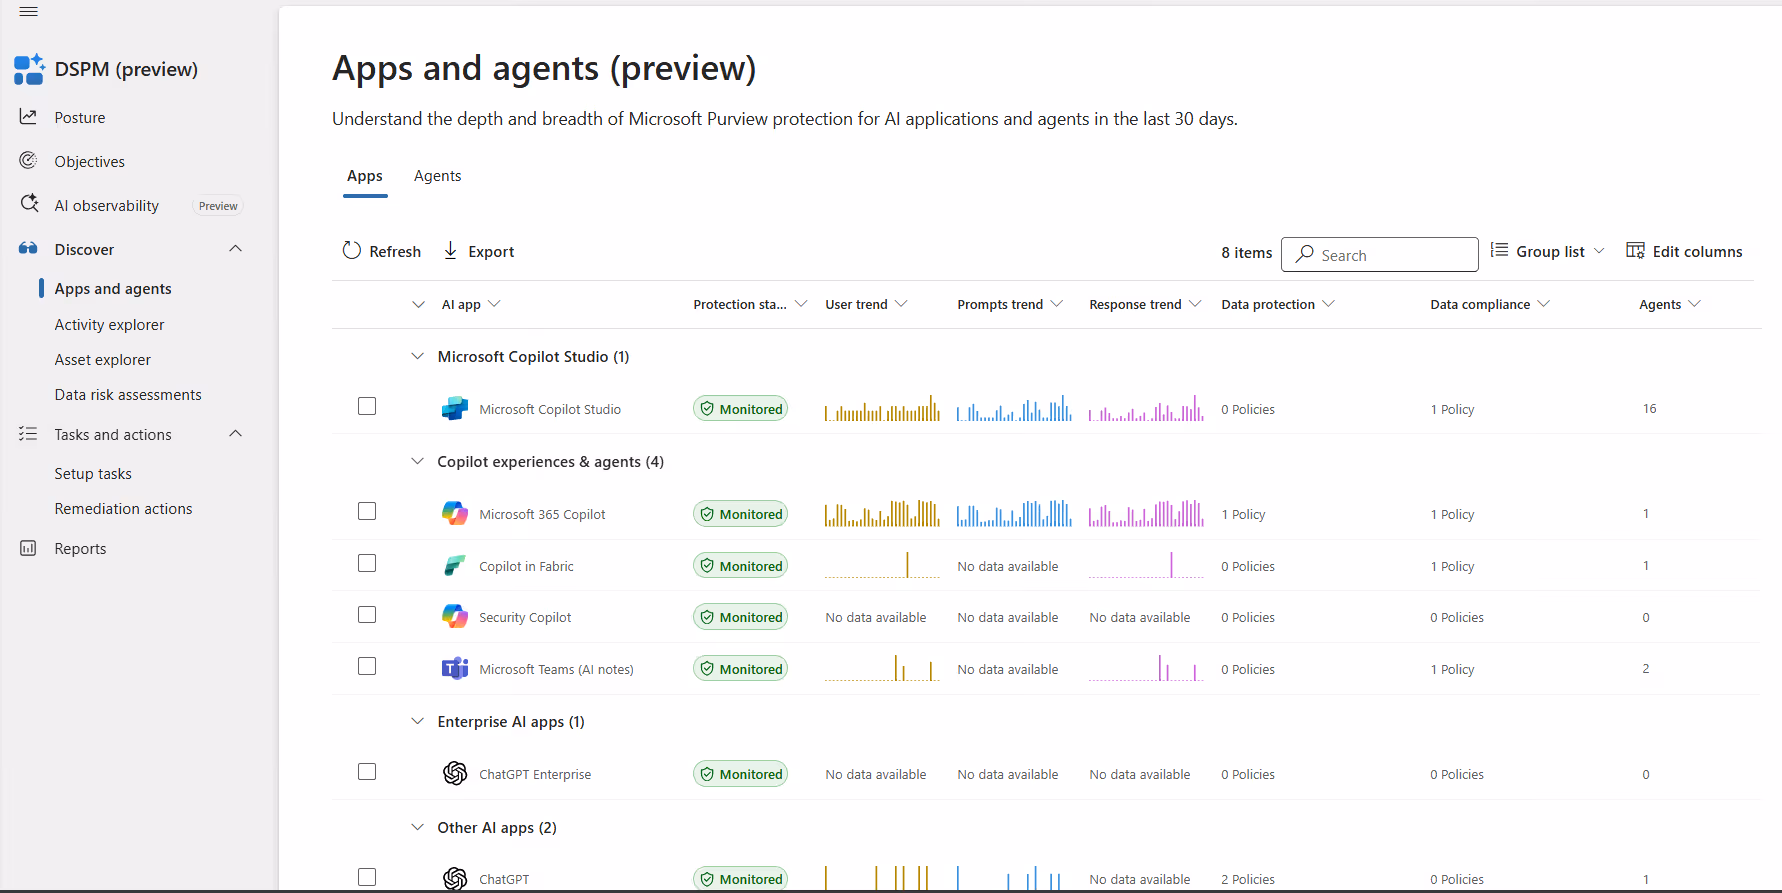Open the Data compliance column dropdown
Viewport: 1782px width, 893px height.
[1543, 303]
